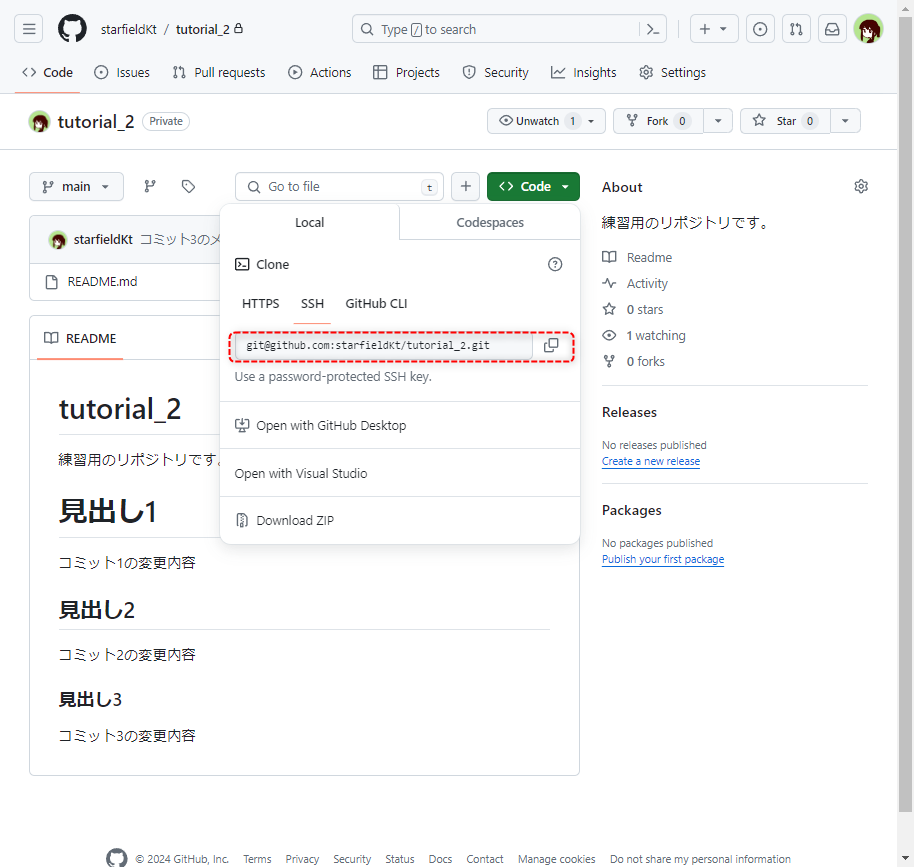Image resolution: width=914 pixels, height=867 pixels.
Task: Choose Download ZIP
Action: tap(400, 520)
